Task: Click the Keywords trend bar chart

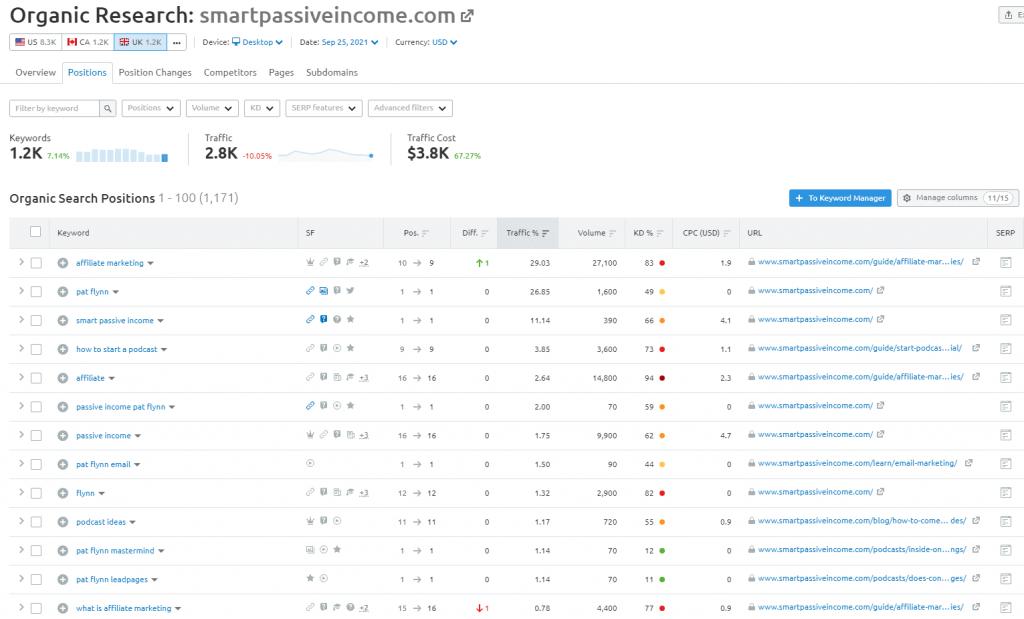Action: pyautogui.click(x=122, y=155)
